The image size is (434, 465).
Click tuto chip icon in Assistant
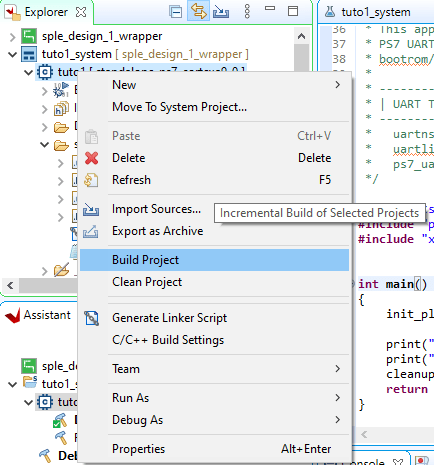(45, 402)
